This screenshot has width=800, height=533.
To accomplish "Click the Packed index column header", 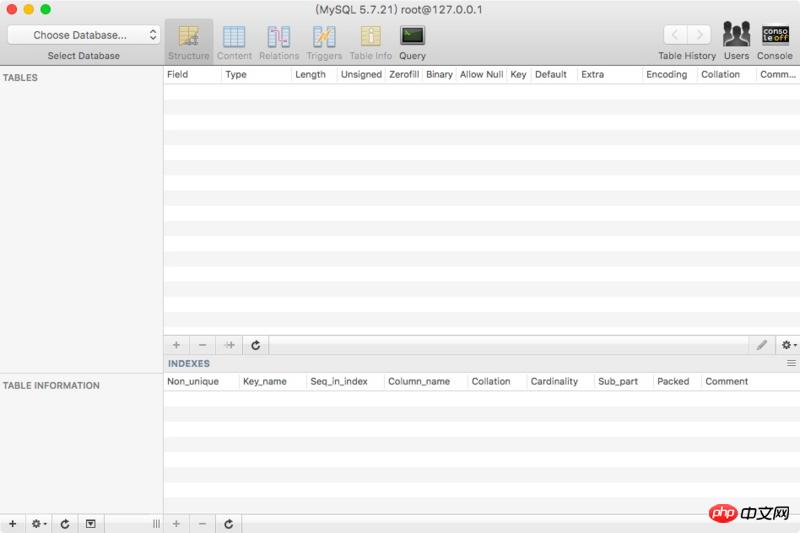I will pos(677,382).
